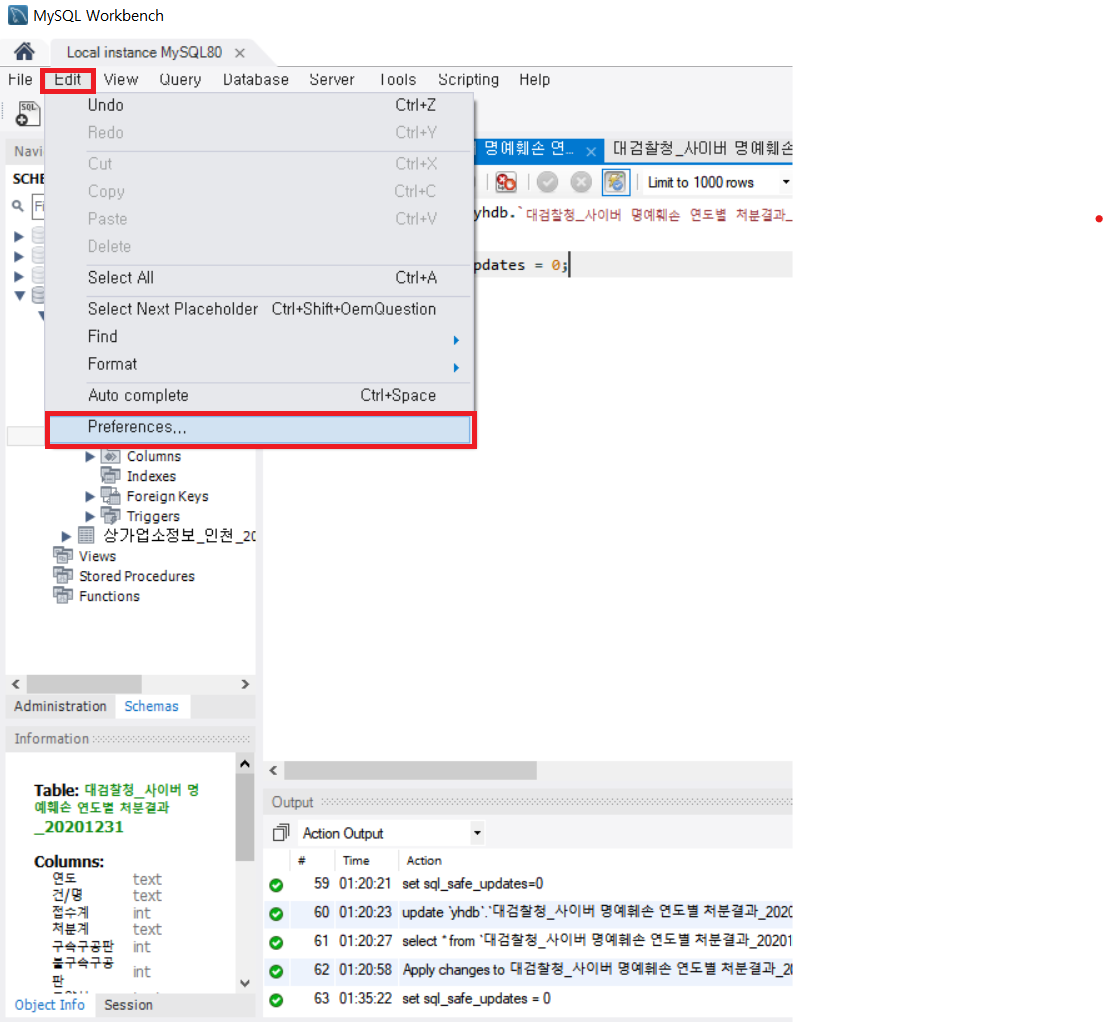Click navigator scrollbar right arrow
This screenshot has width=1103, height=1022.
click(x=245, y=684)
